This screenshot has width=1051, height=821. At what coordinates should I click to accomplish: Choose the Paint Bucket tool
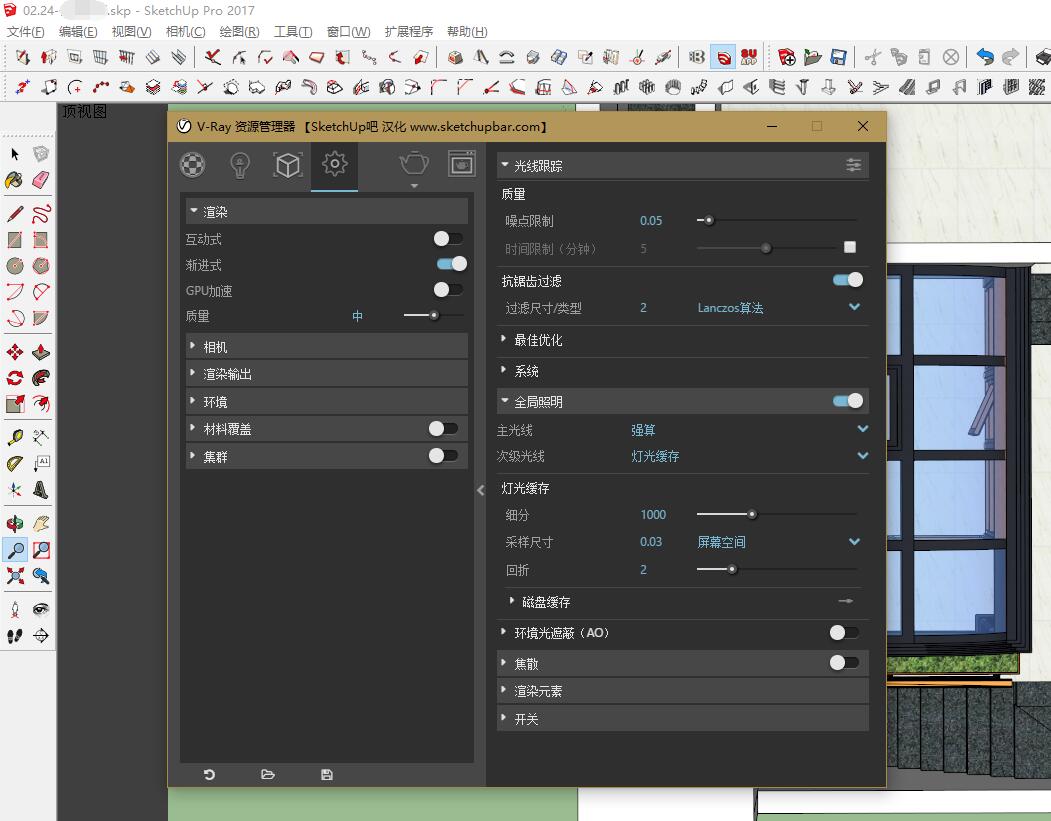(x=14, y=180)
